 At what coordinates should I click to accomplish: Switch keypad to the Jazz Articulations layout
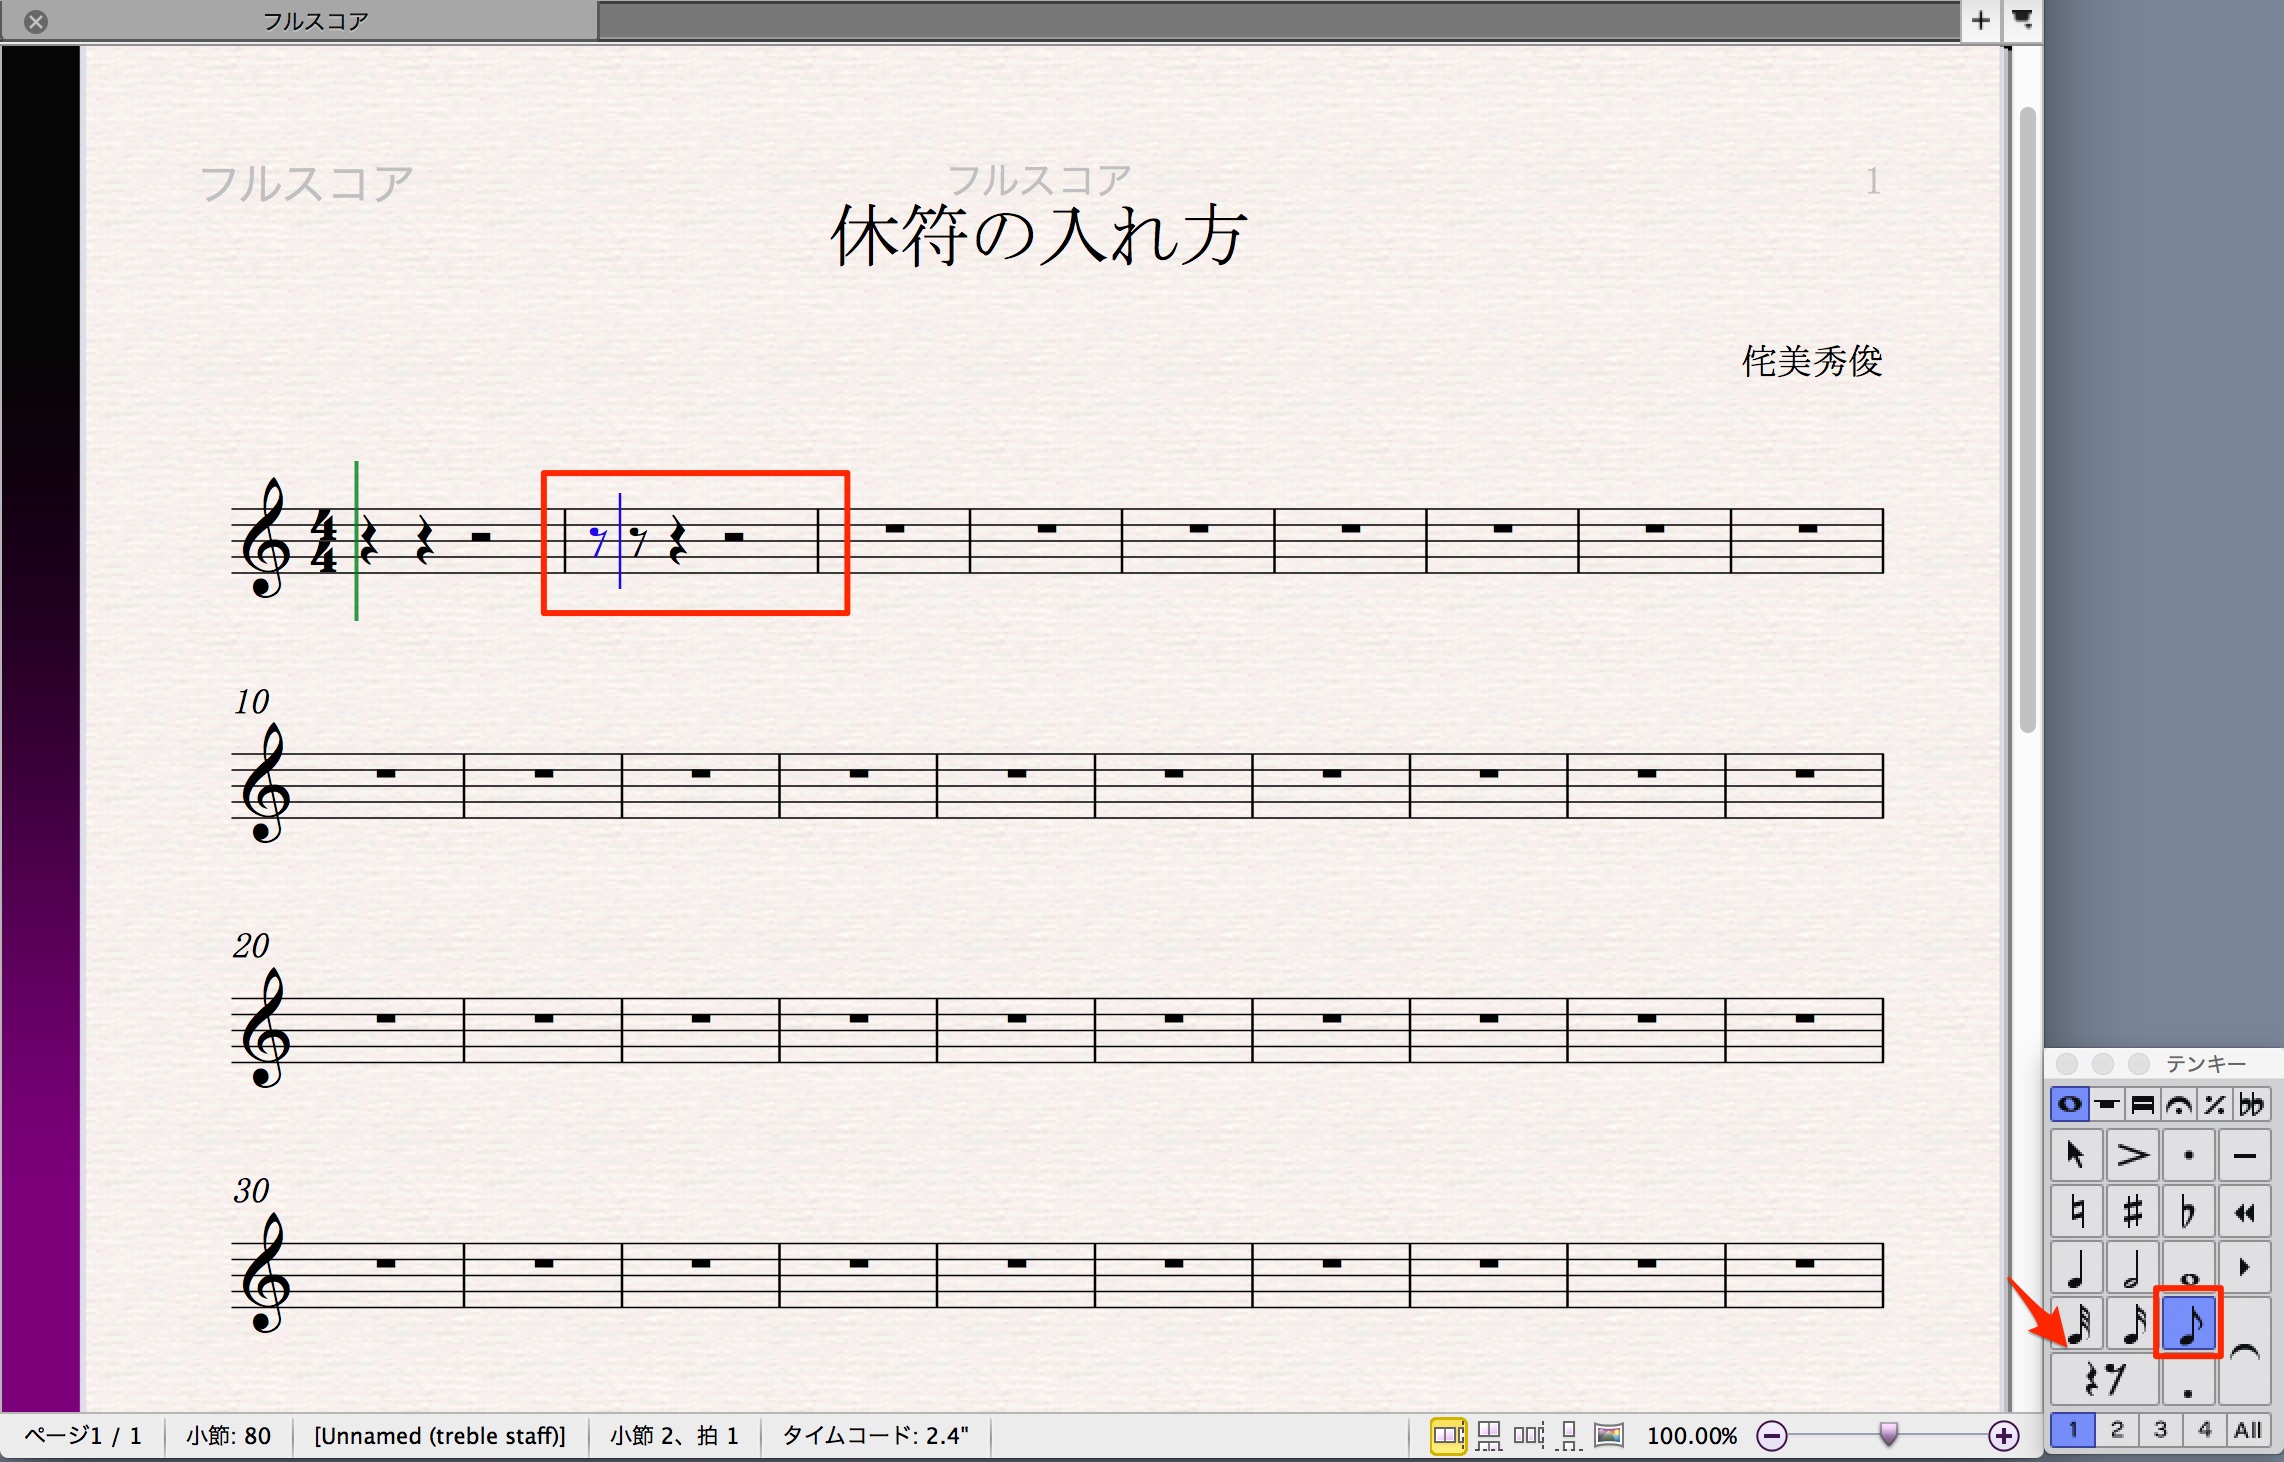point(2214,1105)
